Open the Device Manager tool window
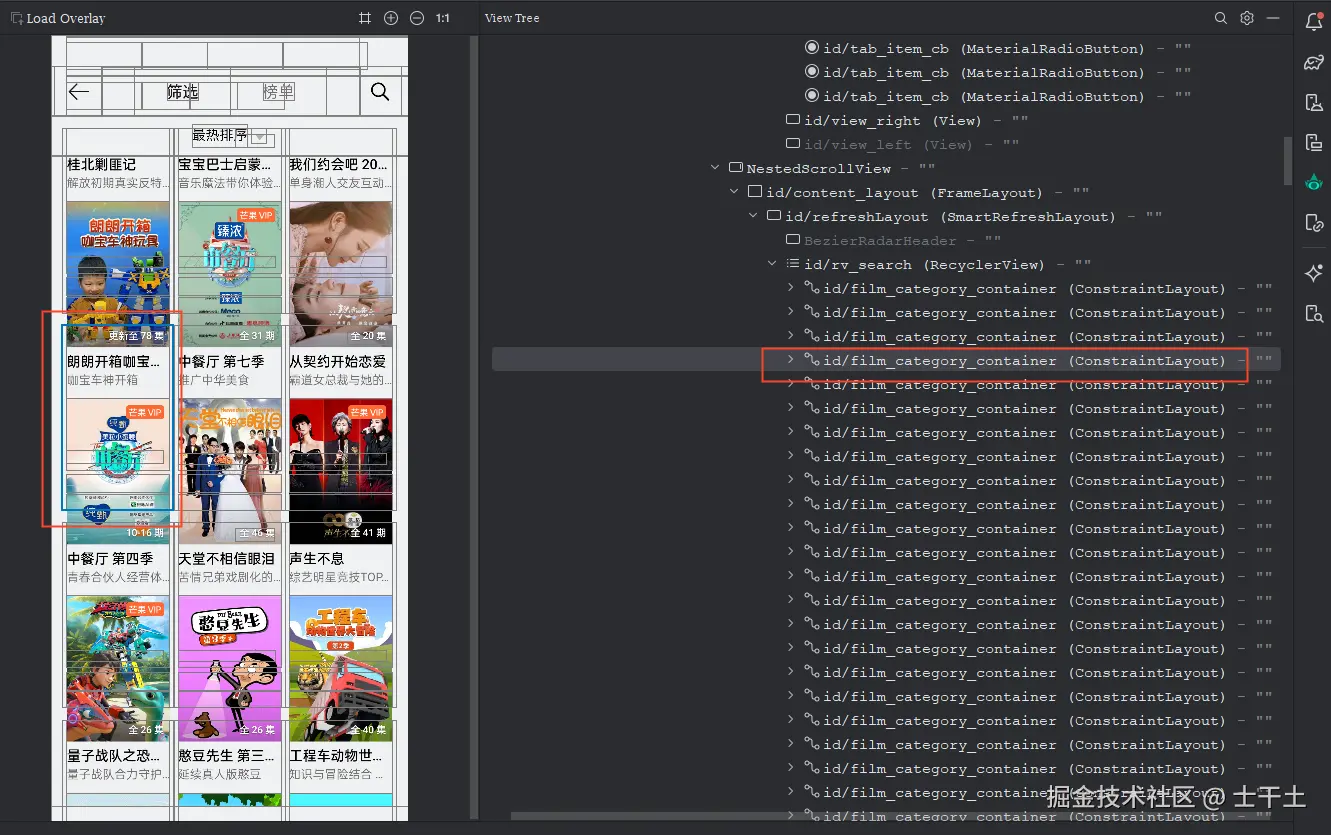 click(x=1314, y=103)
